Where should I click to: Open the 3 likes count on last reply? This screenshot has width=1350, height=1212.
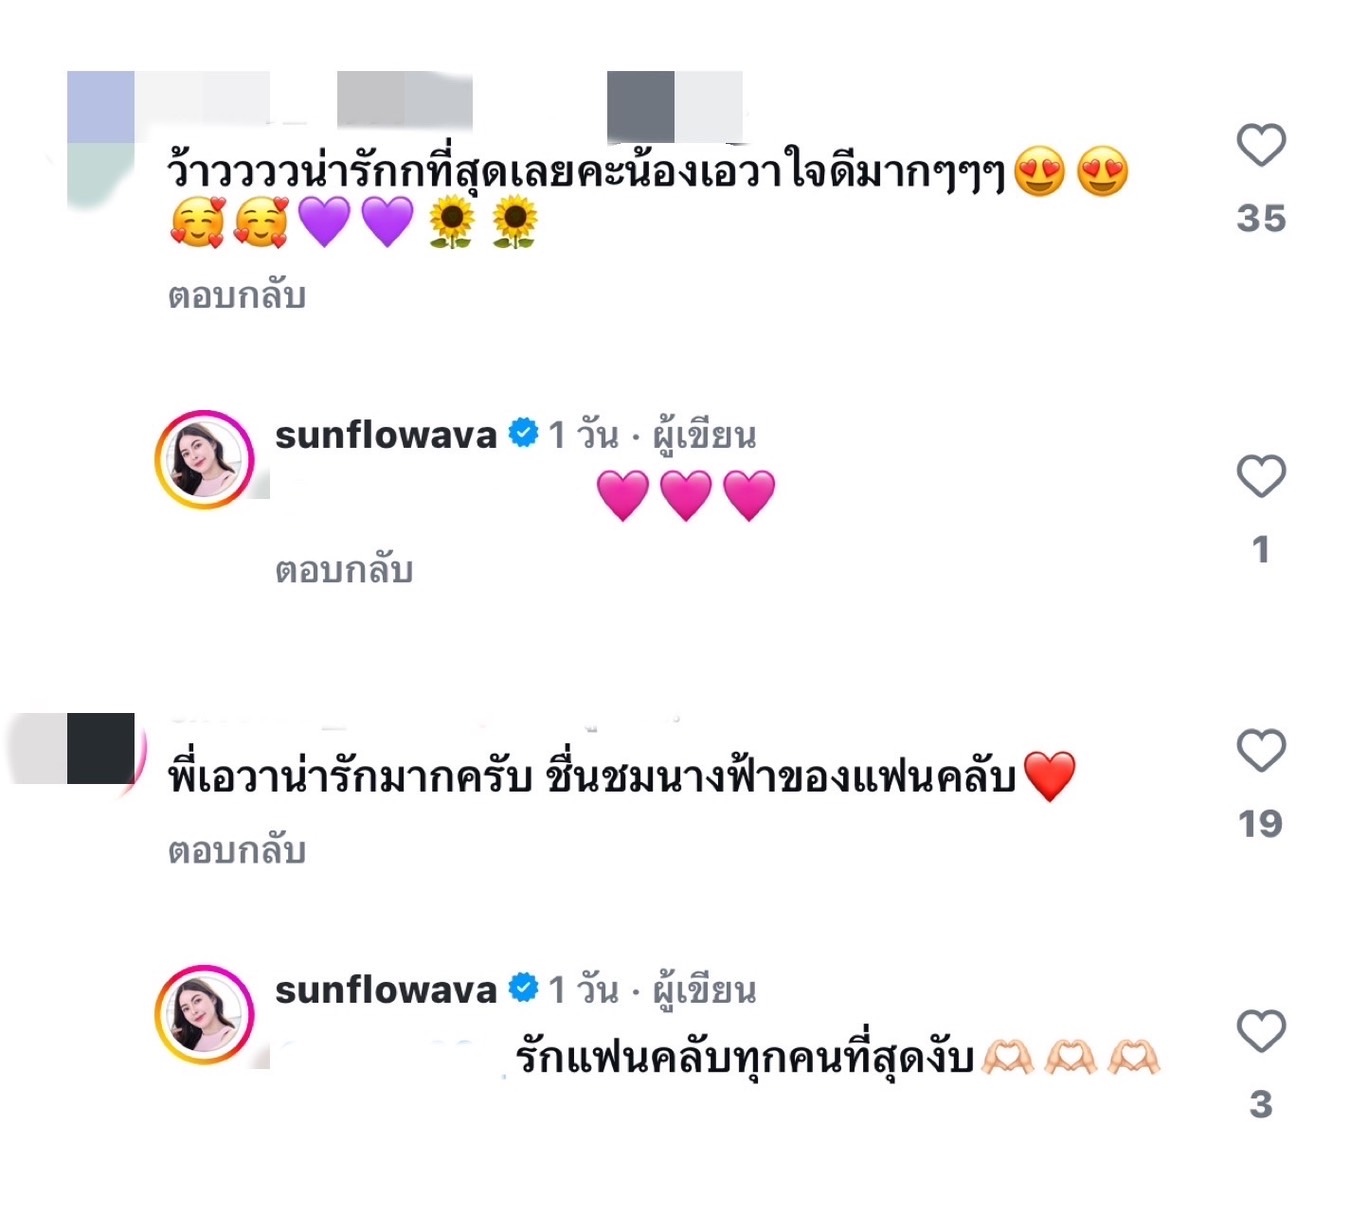pos(1261,1104)
